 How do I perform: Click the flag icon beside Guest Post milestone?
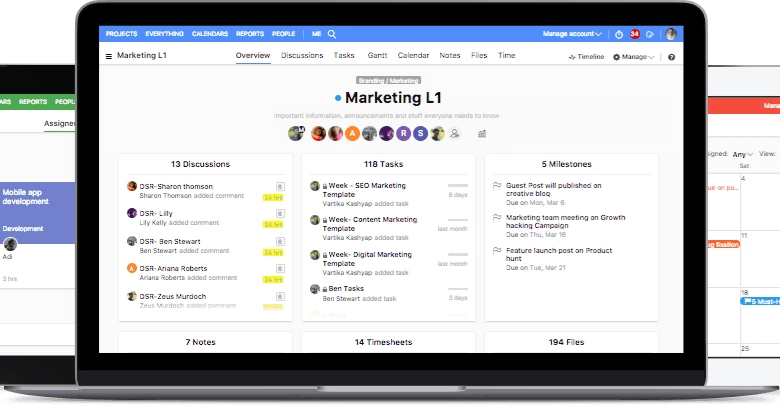497,186
